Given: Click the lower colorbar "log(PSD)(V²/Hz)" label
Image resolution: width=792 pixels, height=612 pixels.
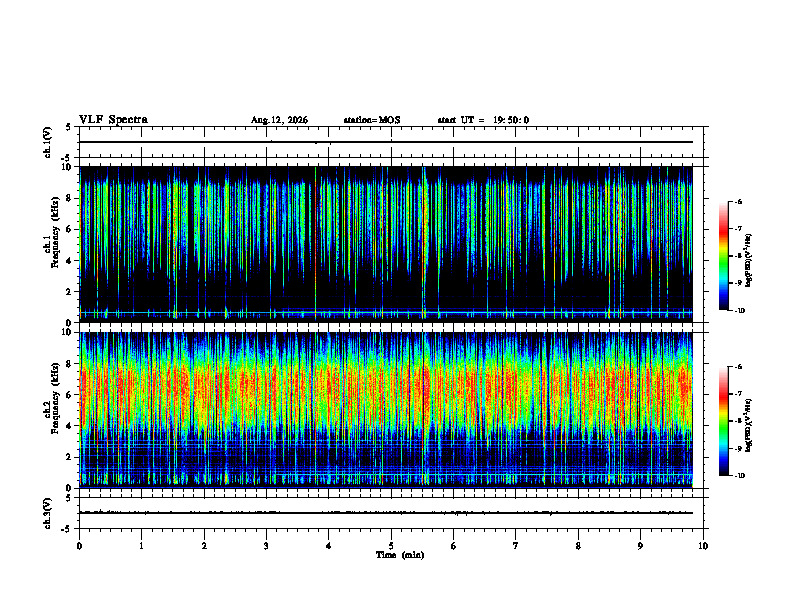Looking at the screenshot, I should (749, 426).
